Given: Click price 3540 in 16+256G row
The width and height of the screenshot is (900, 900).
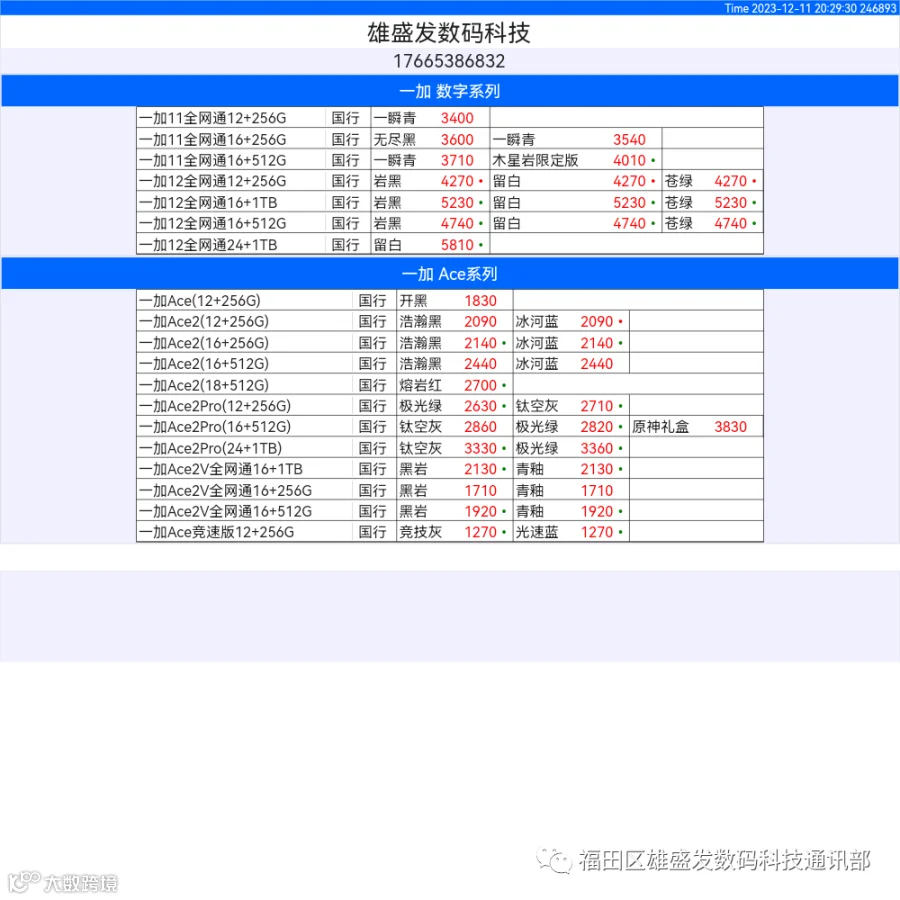Looking at the screenshot, I should [x=629, y=139].
